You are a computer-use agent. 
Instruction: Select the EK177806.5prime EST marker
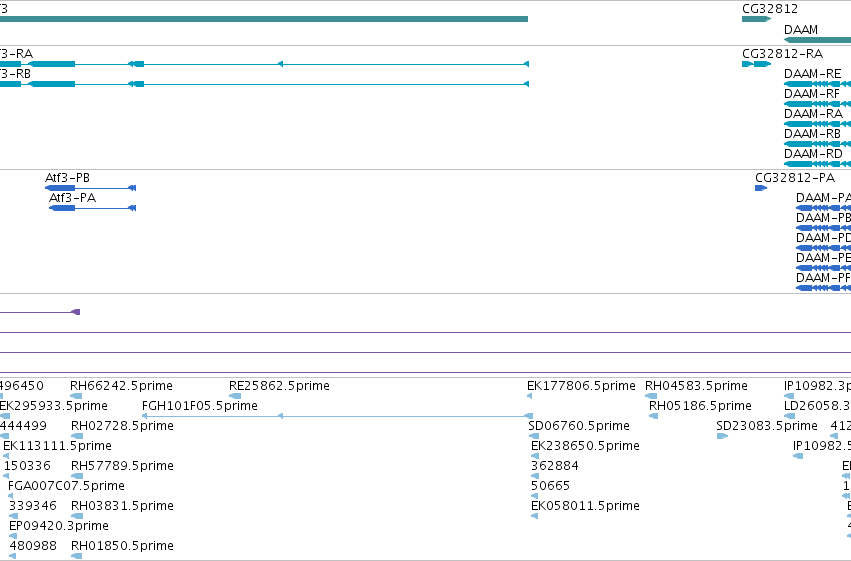coord(530,396)
